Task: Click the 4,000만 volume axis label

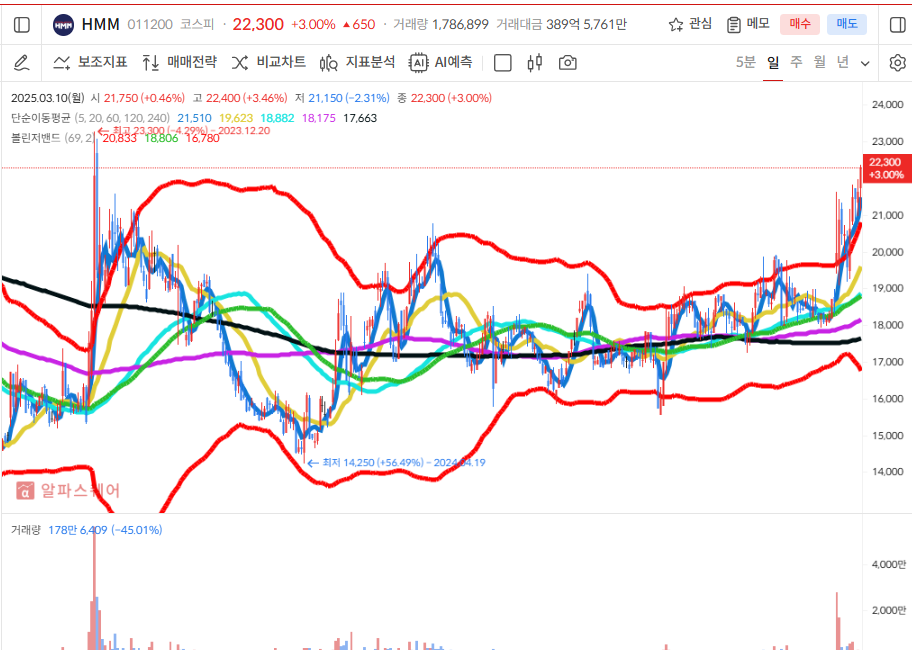Action: click(889, 565)
